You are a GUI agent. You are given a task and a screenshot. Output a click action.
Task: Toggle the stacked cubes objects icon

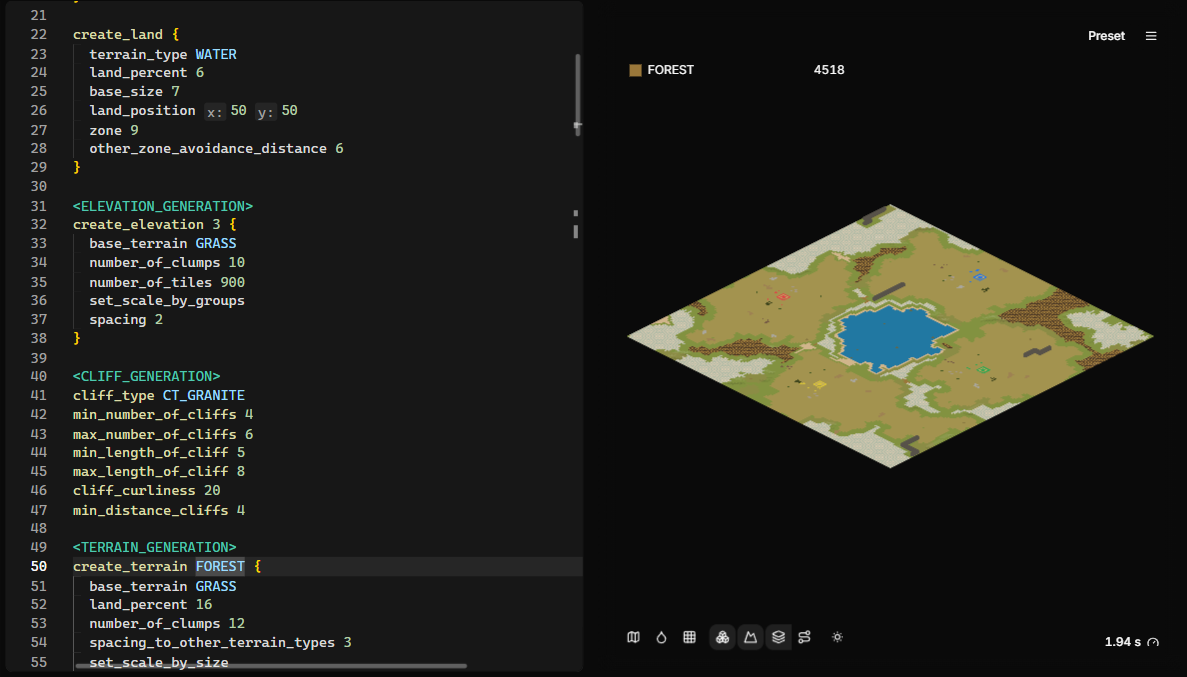[x=723, y=638]
